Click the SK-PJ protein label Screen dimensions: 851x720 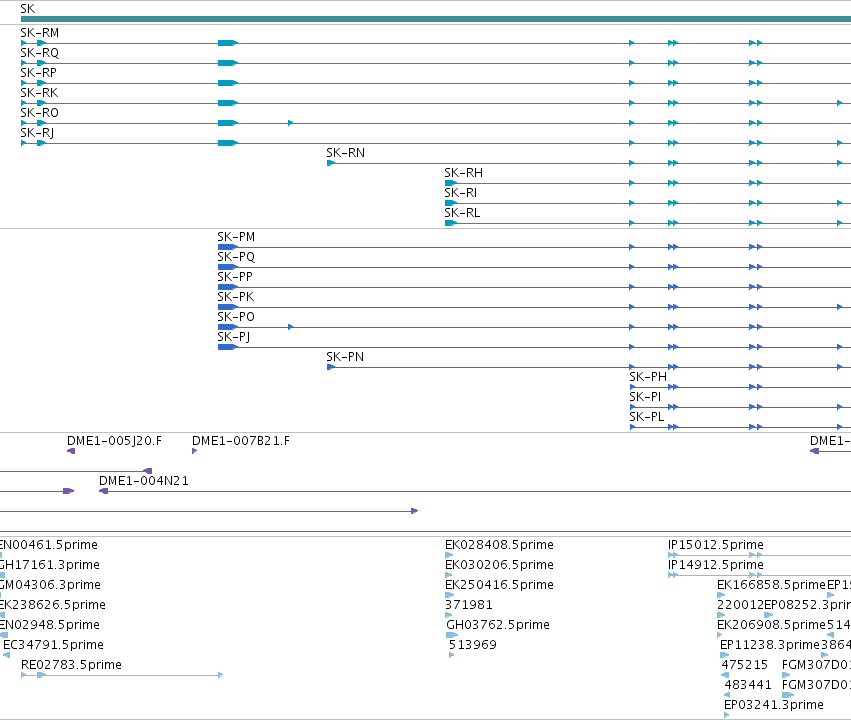coord(234,337)
